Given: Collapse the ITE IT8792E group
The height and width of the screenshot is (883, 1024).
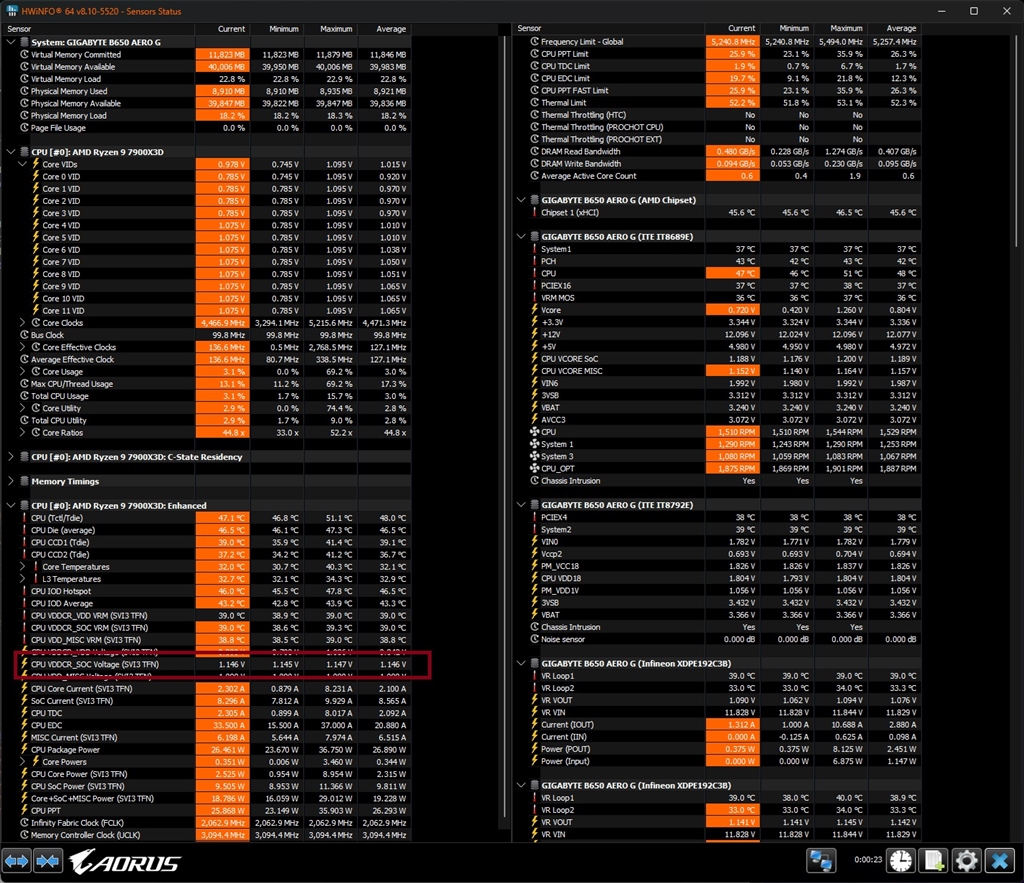Looking at the screenshot, I should coord(521,505).
